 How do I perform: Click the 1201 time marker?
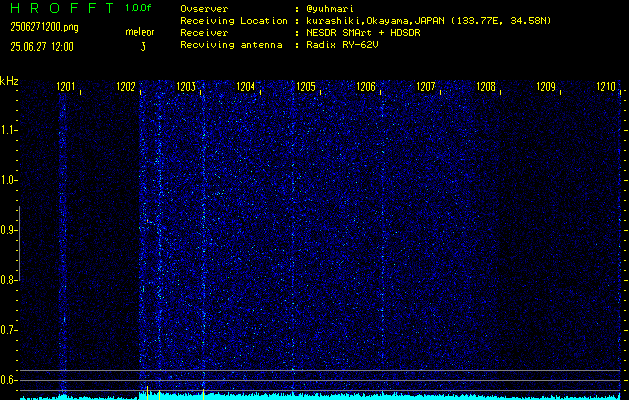(65, 87)
